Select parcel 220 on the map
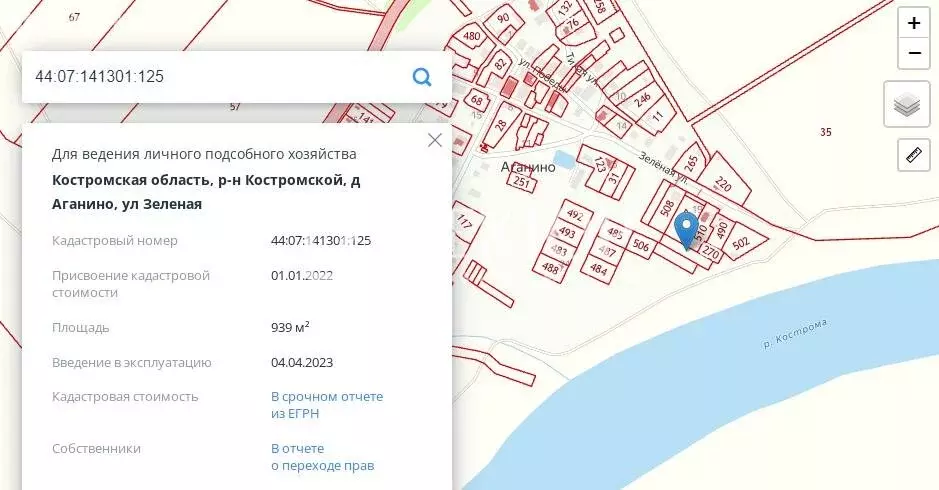The image size is (939, 490). (725, 185)
